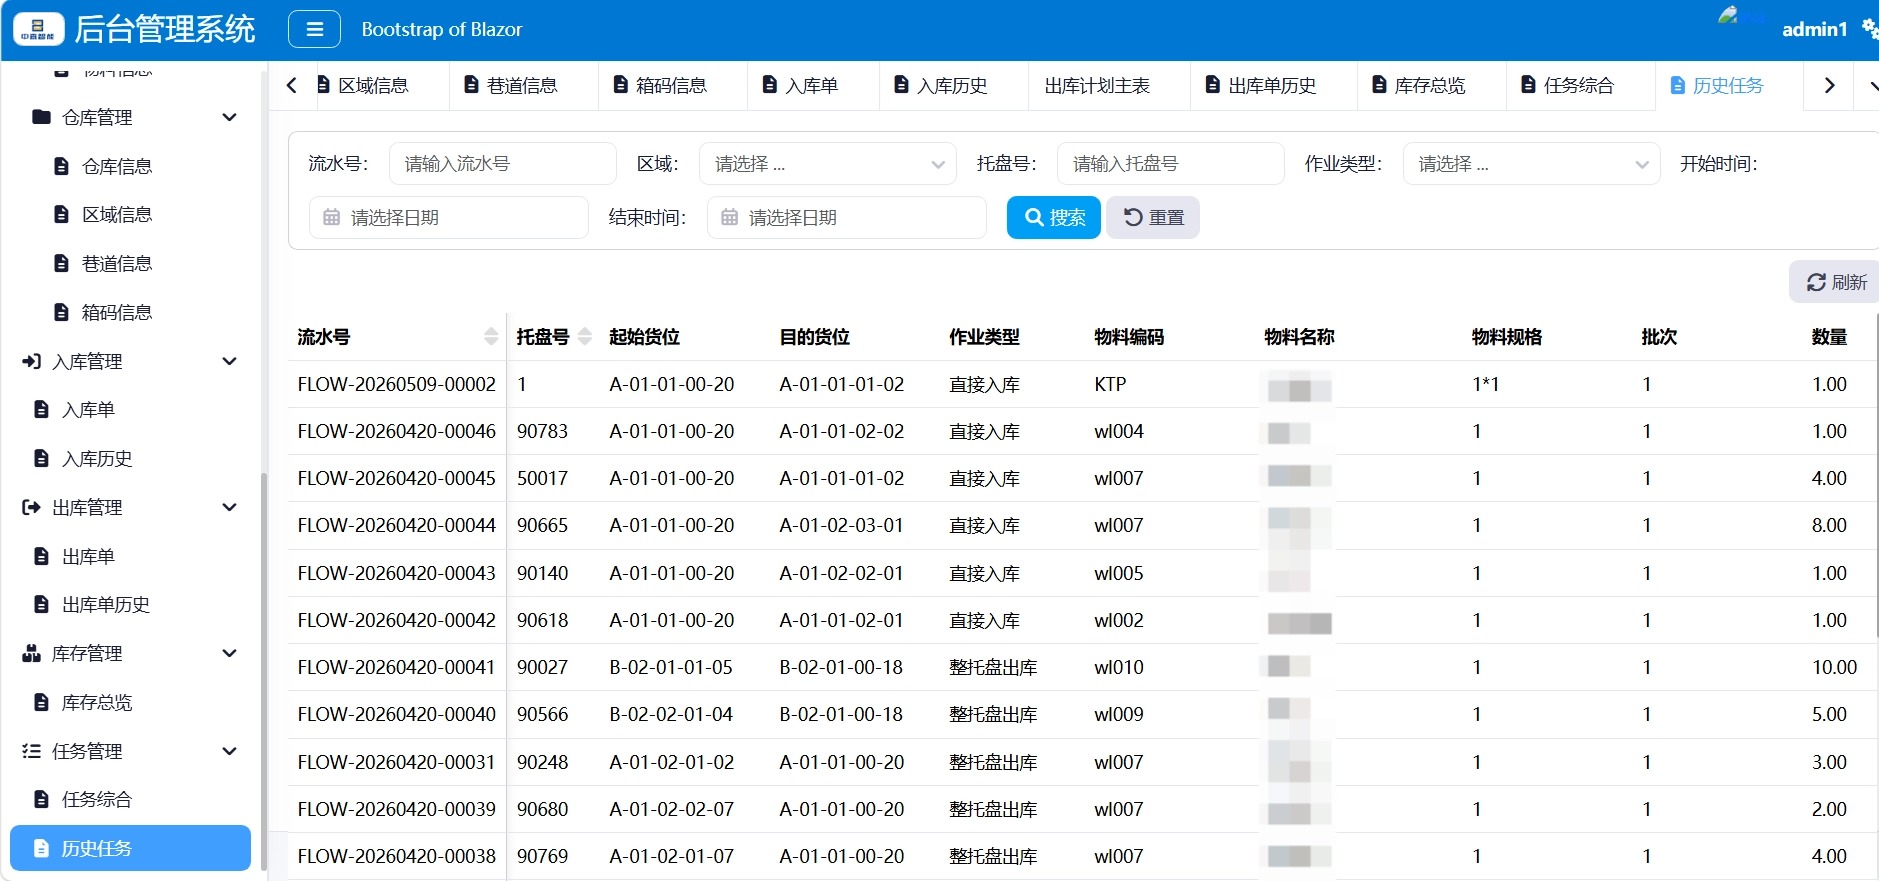This screenshot has width=1879, height=881.
Task: Open the 区域 select dropdown
Action: coord(827,164)
